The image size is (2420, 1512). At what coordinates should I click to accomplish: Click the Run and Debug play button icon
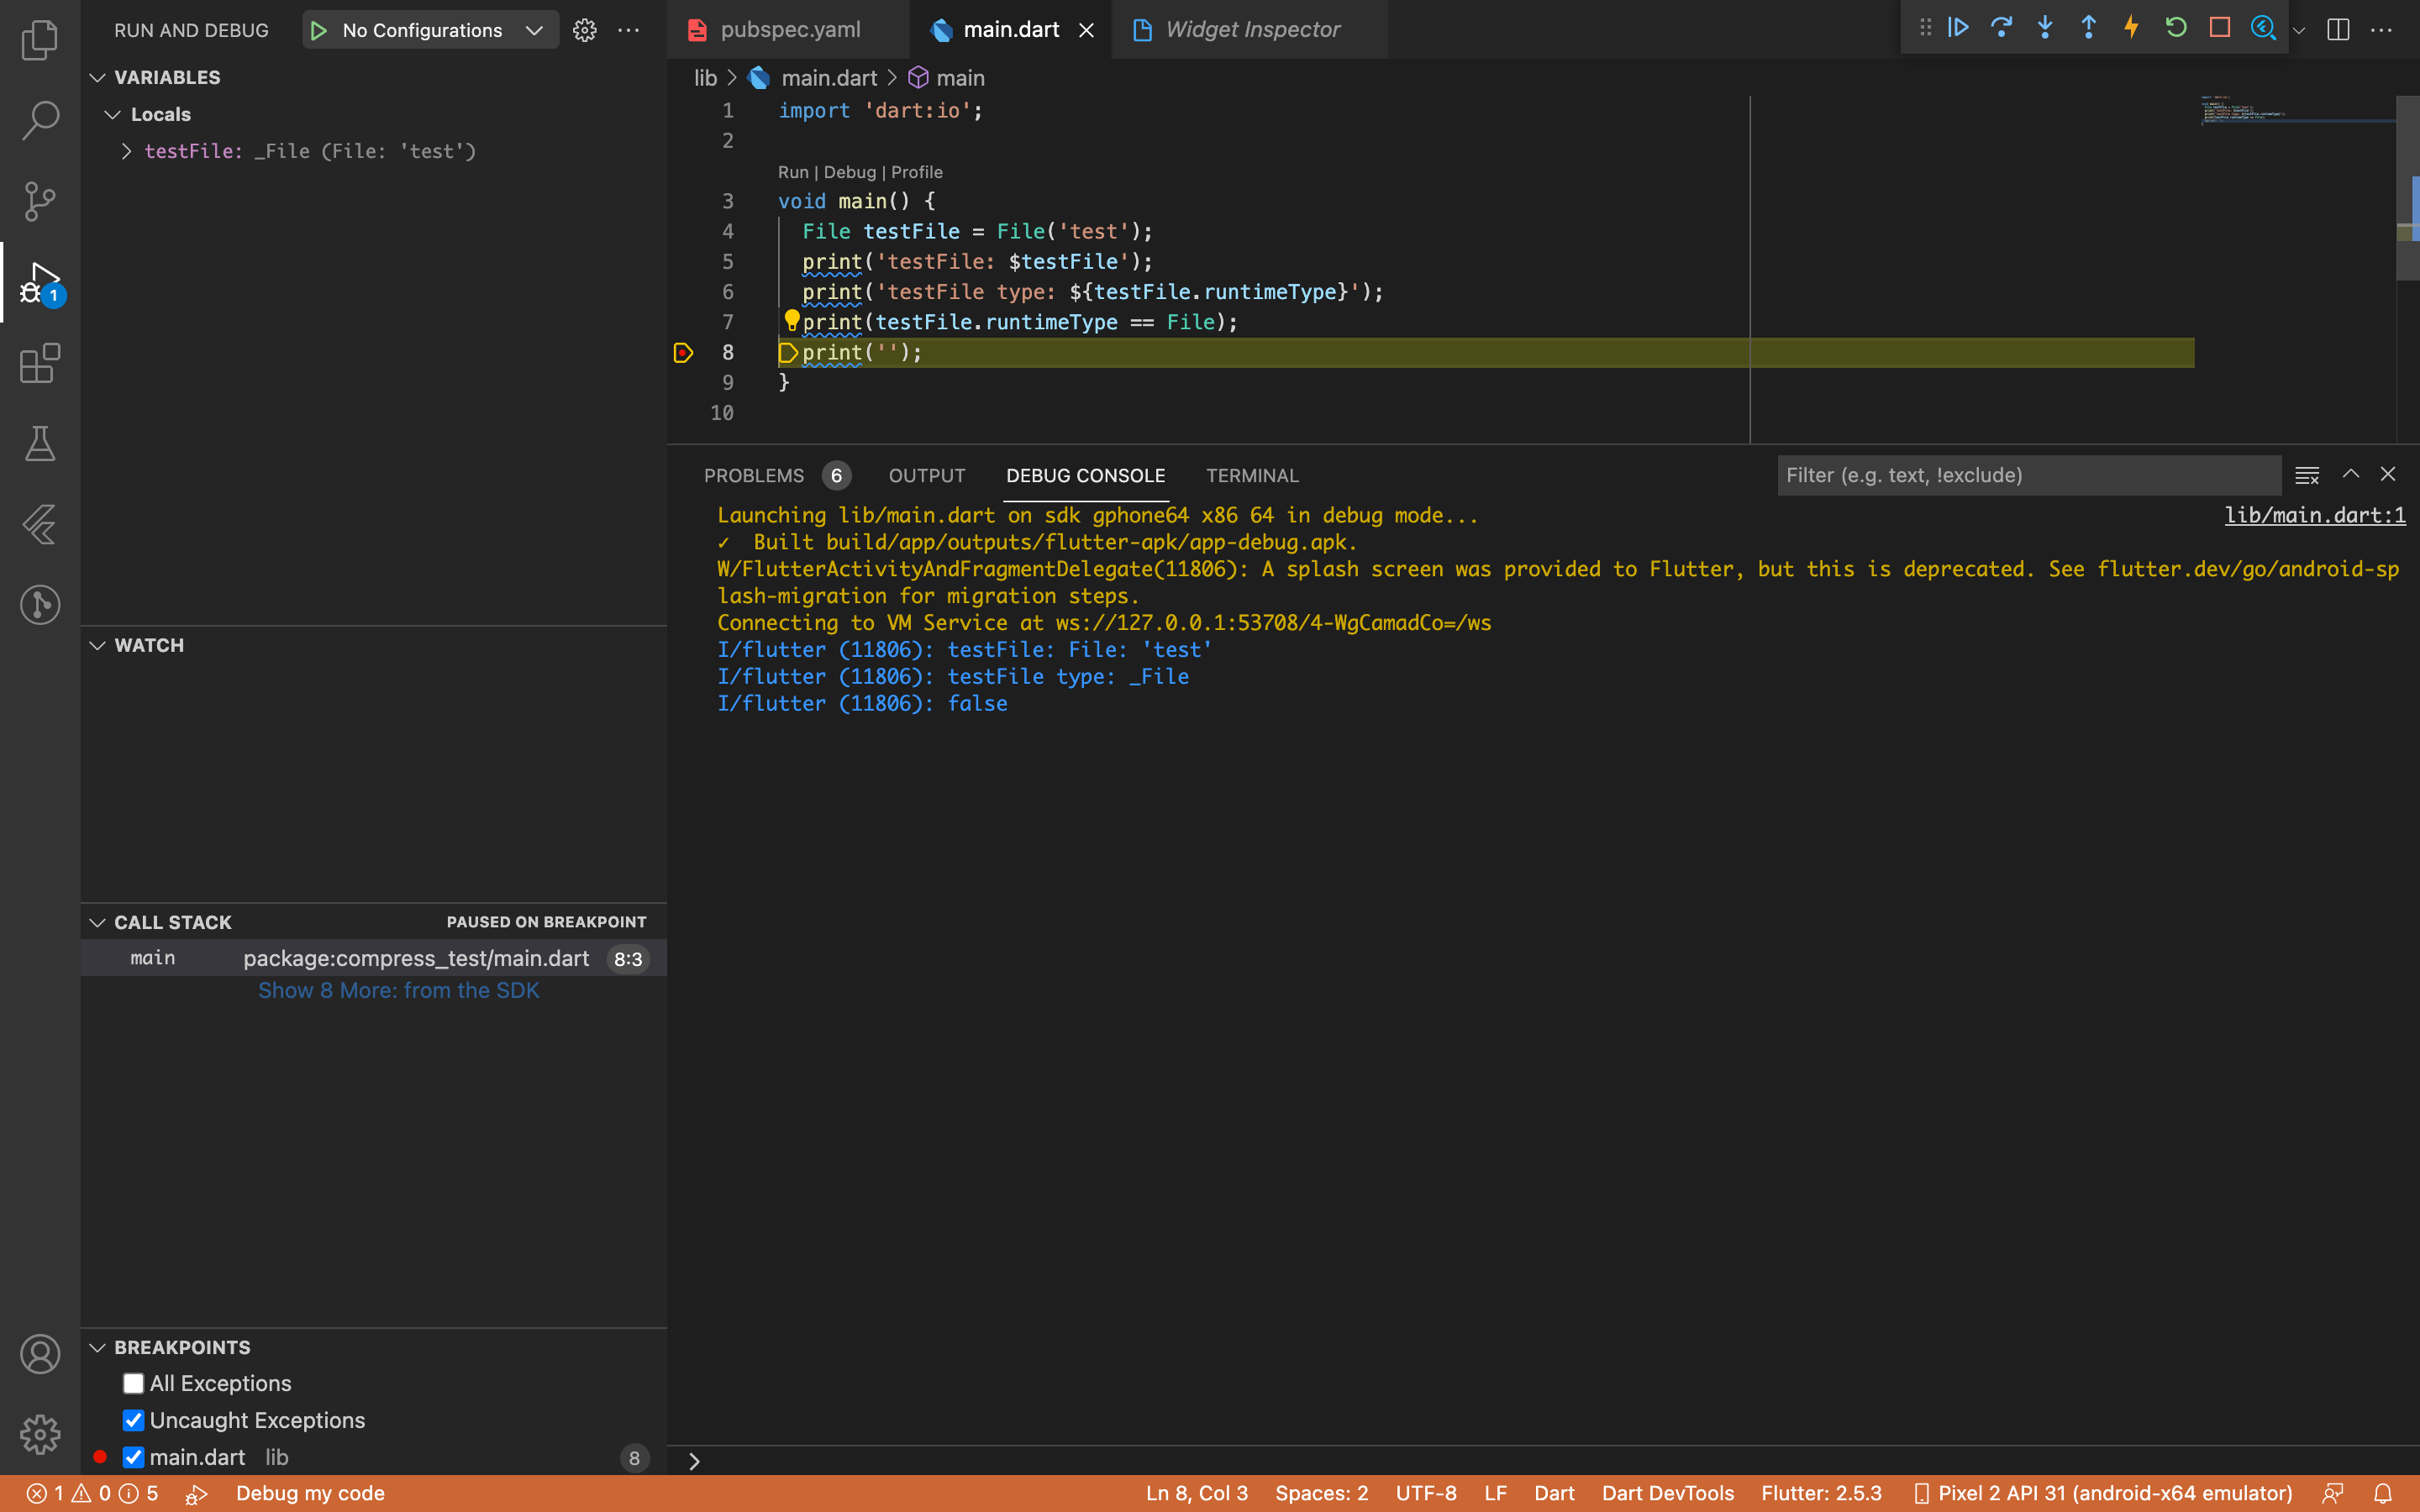coord(317,29)
